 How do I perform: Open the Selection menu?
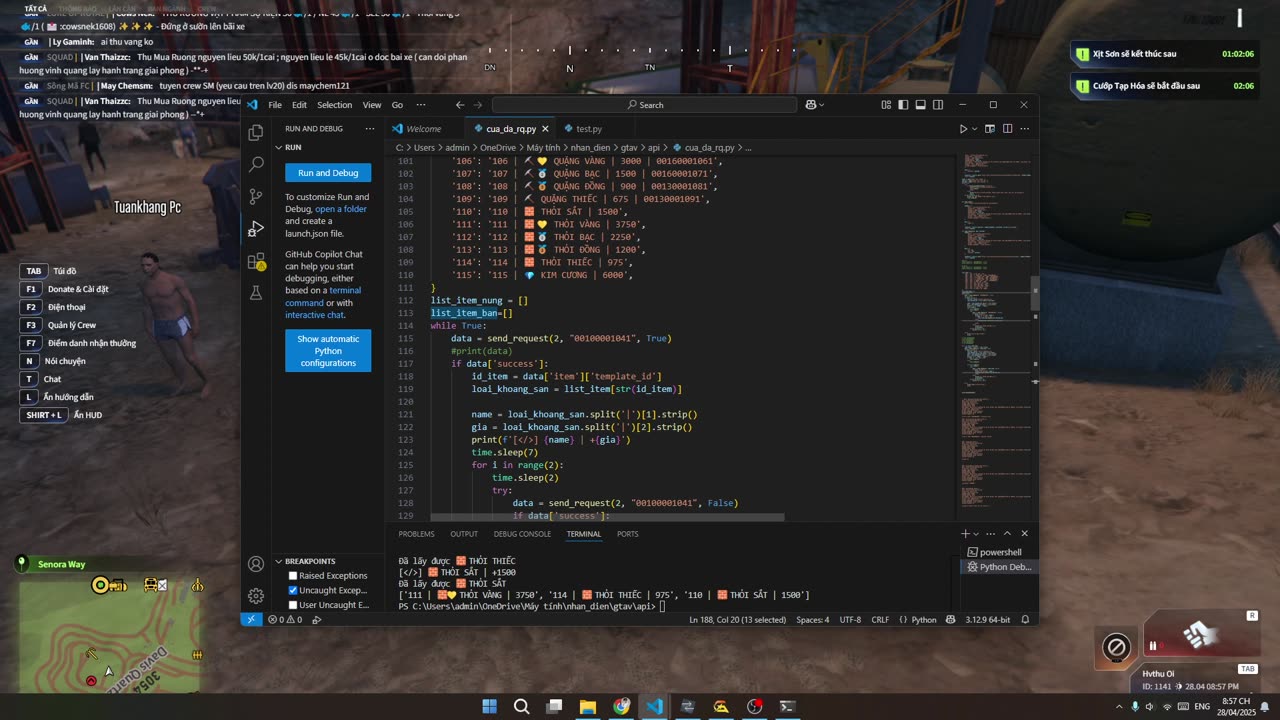335,105
